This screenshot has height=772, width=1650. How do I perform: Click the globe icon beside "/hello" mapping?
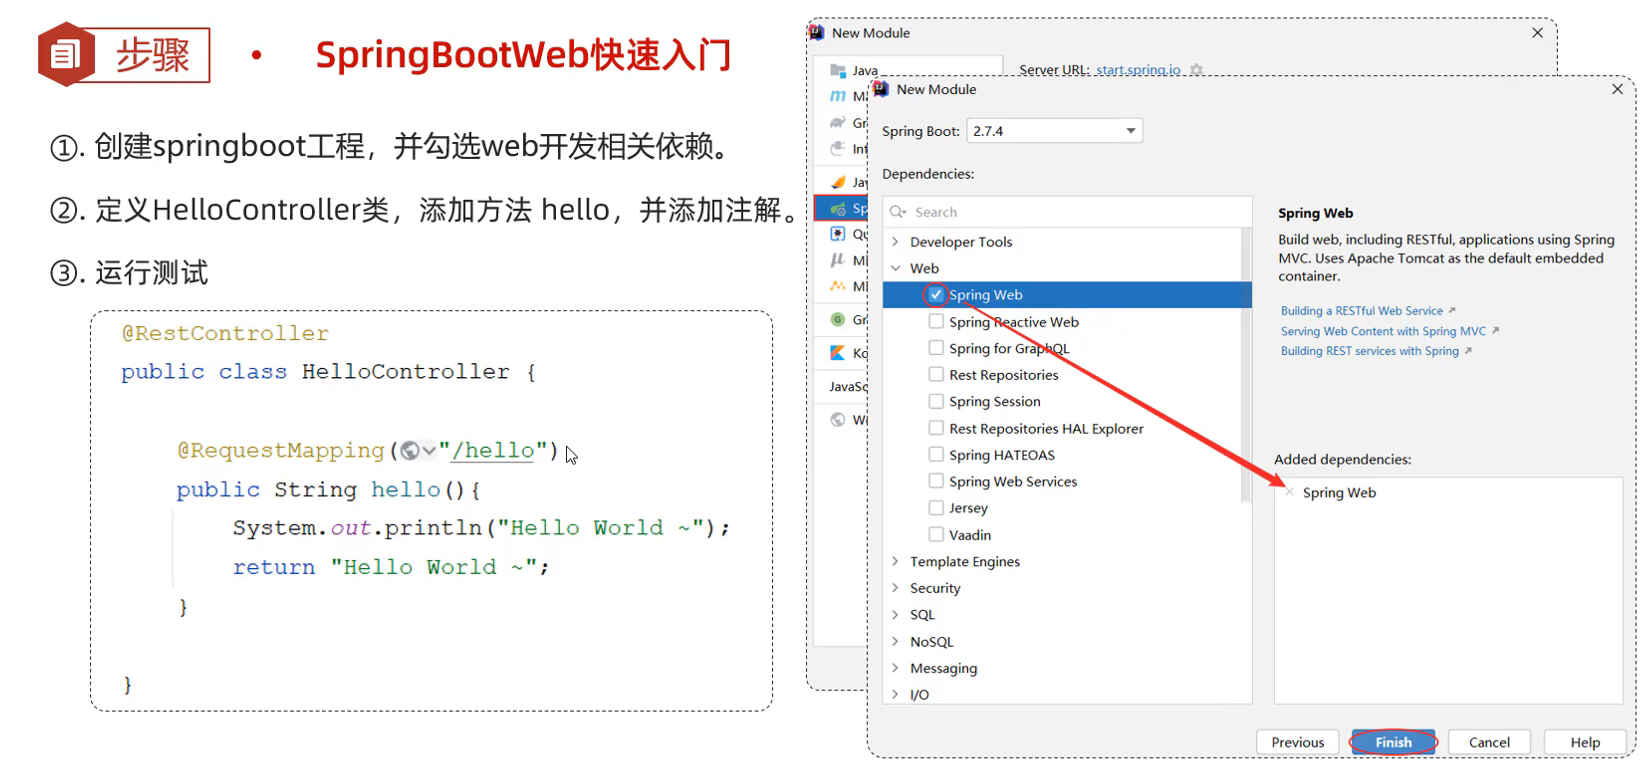pyautogui.click(x=410, y=451)
